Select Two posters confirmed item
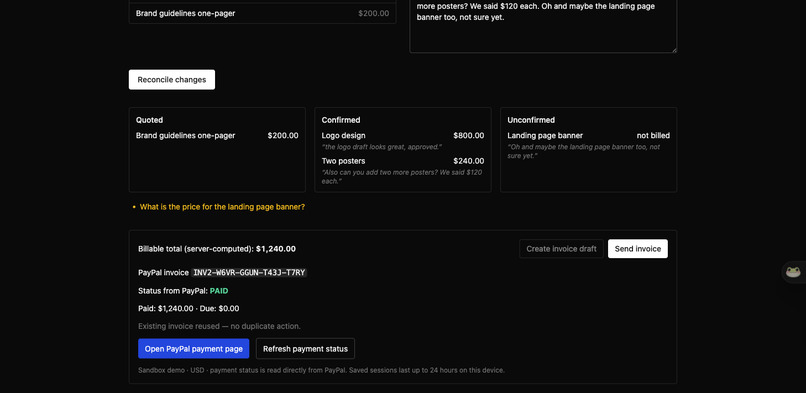This screenshot has width=806, height=393. (343, 161)
